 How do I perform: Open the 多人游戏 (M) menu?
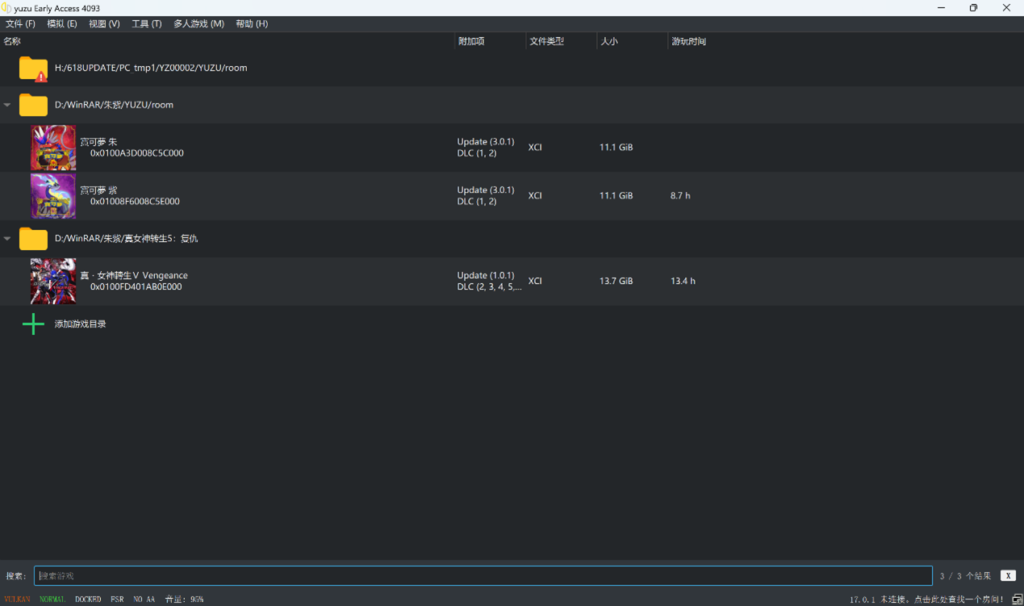pyautogui.click(x=198, y=23)
